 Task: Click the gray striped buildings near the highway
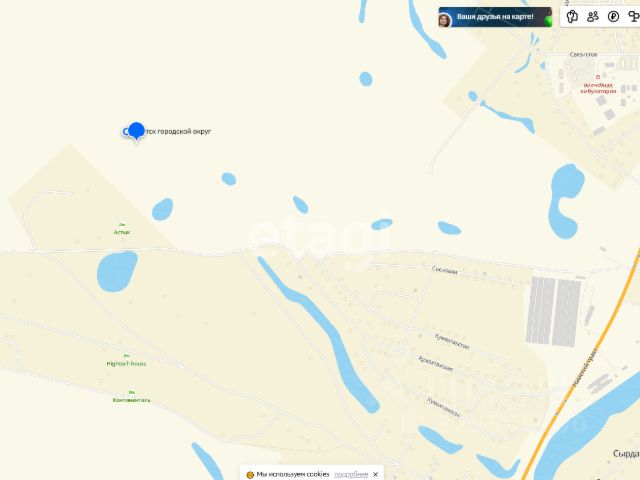tap(553, 311)
